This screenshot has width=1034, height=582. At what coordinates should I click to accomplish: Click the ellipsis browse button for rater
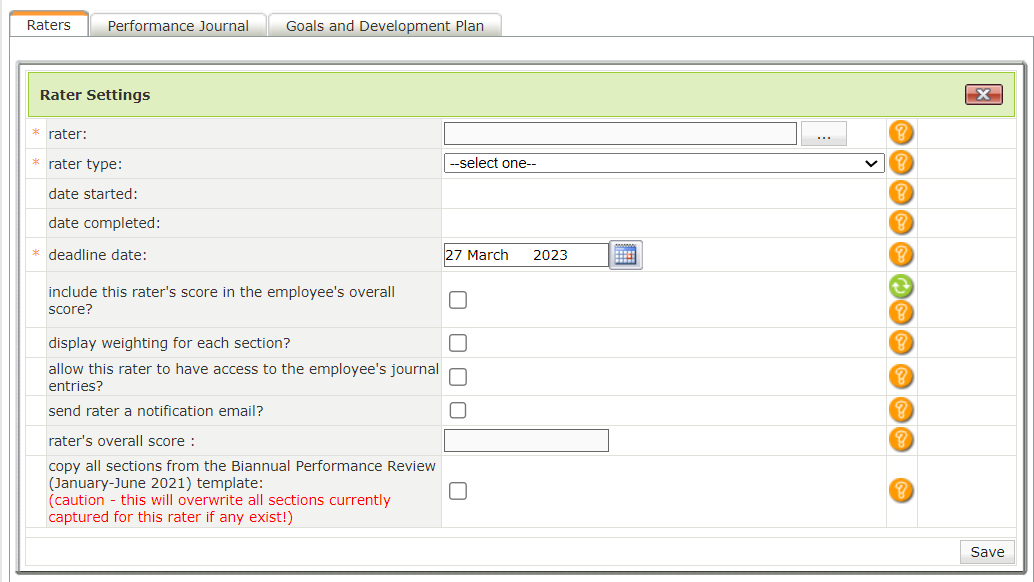(x=823, y=134)
